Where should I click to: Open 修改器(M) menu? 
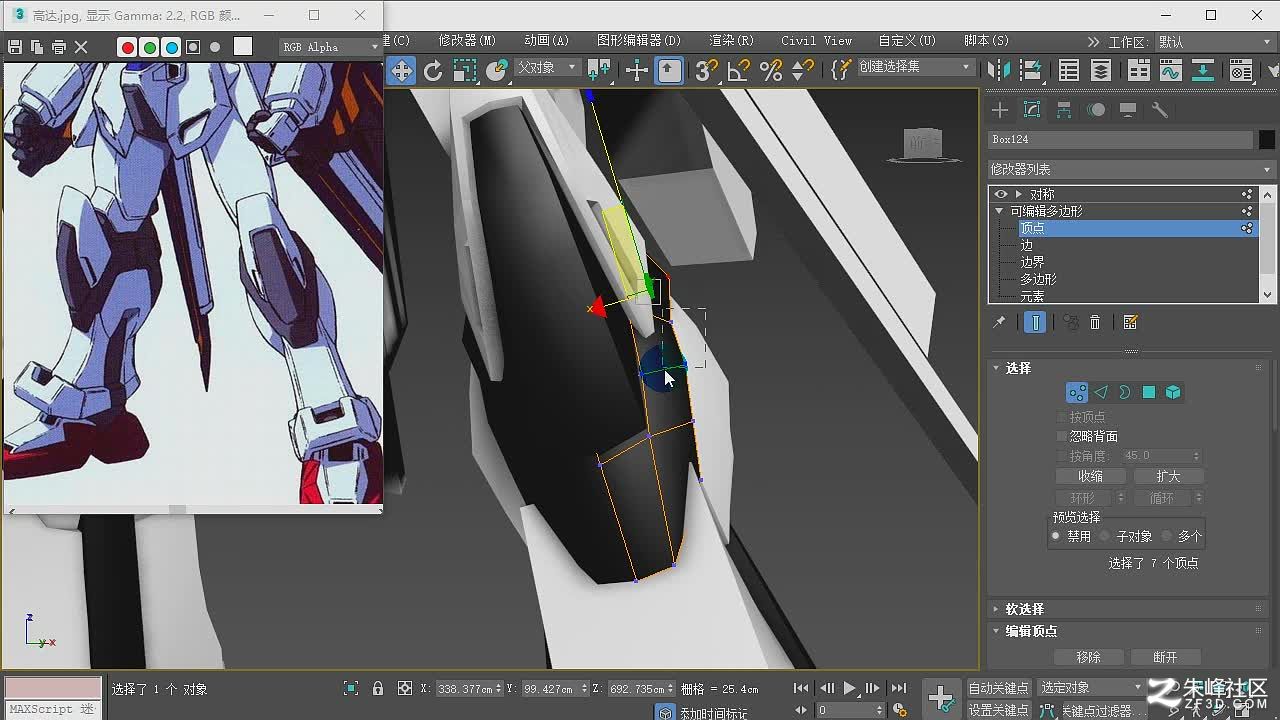(x=467, y=40)
